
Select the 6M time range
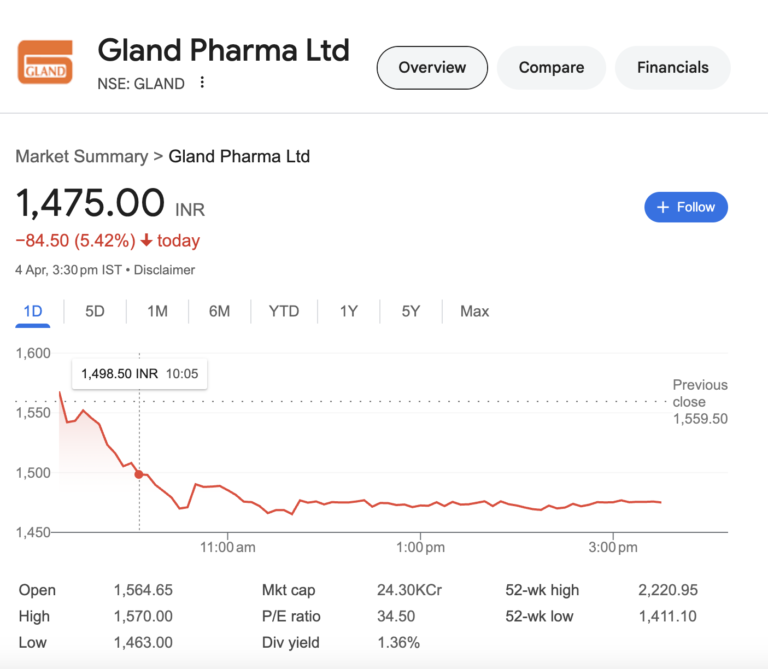pos(220,311)
